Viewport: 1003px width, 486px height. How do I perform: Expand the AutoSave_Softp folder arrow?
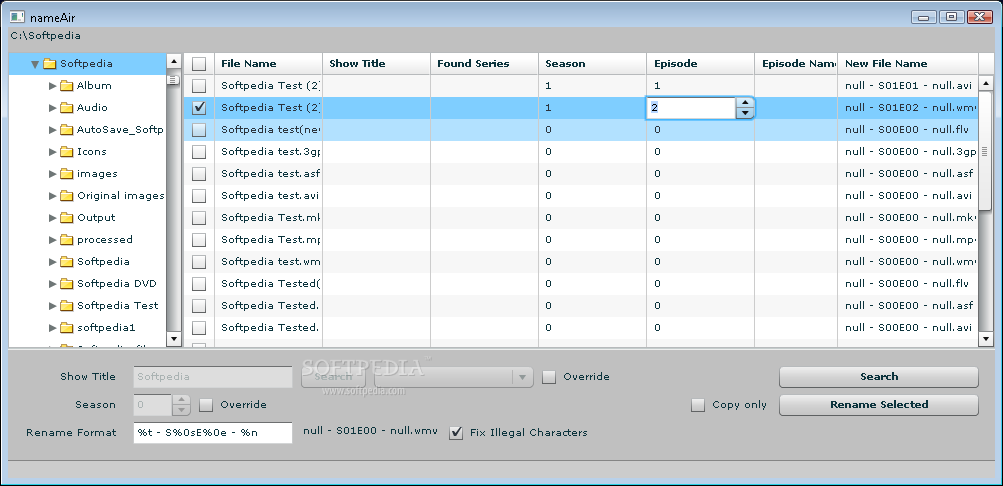[52, 130]
